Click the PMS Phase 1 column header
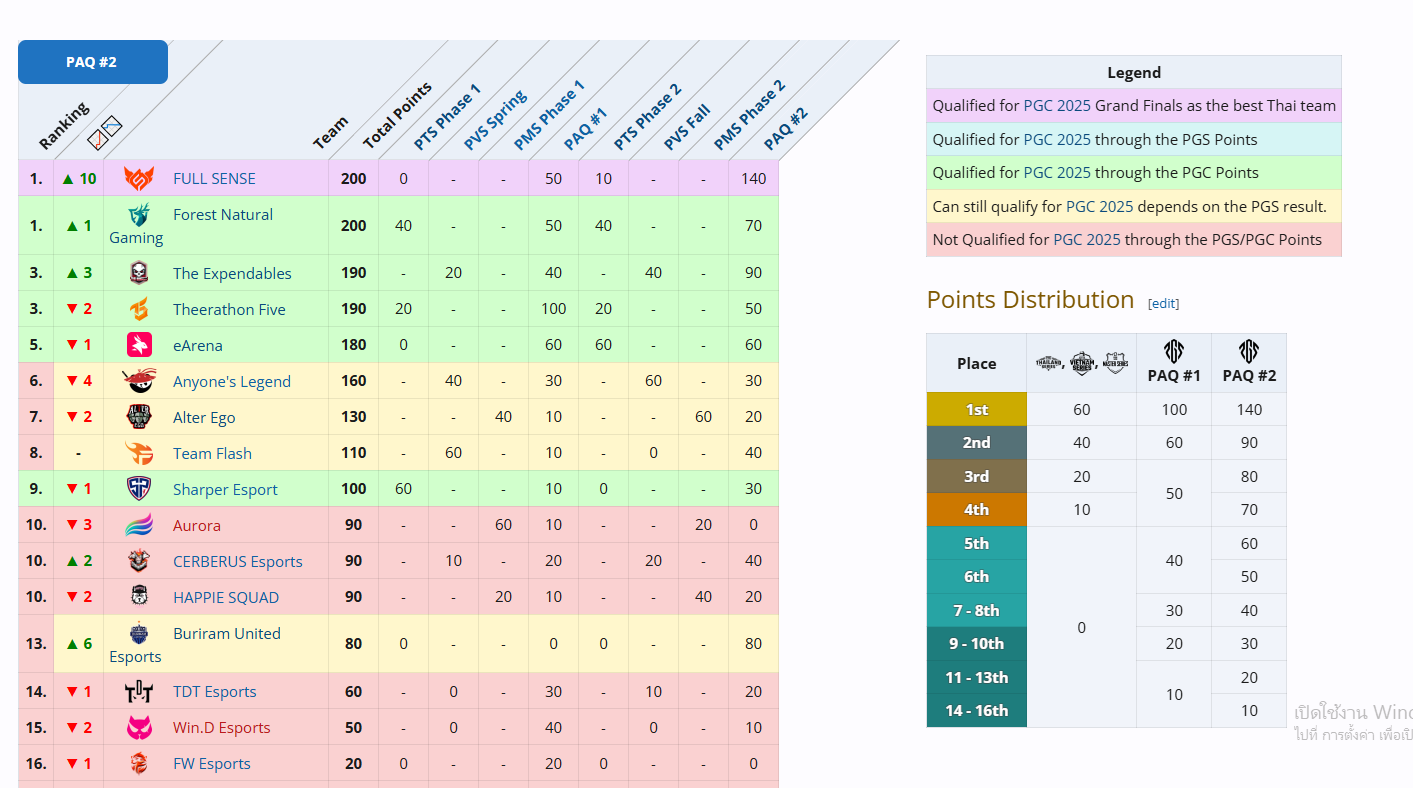The height and width of the screenshot is (788, 1413). [x=549, y=115]
